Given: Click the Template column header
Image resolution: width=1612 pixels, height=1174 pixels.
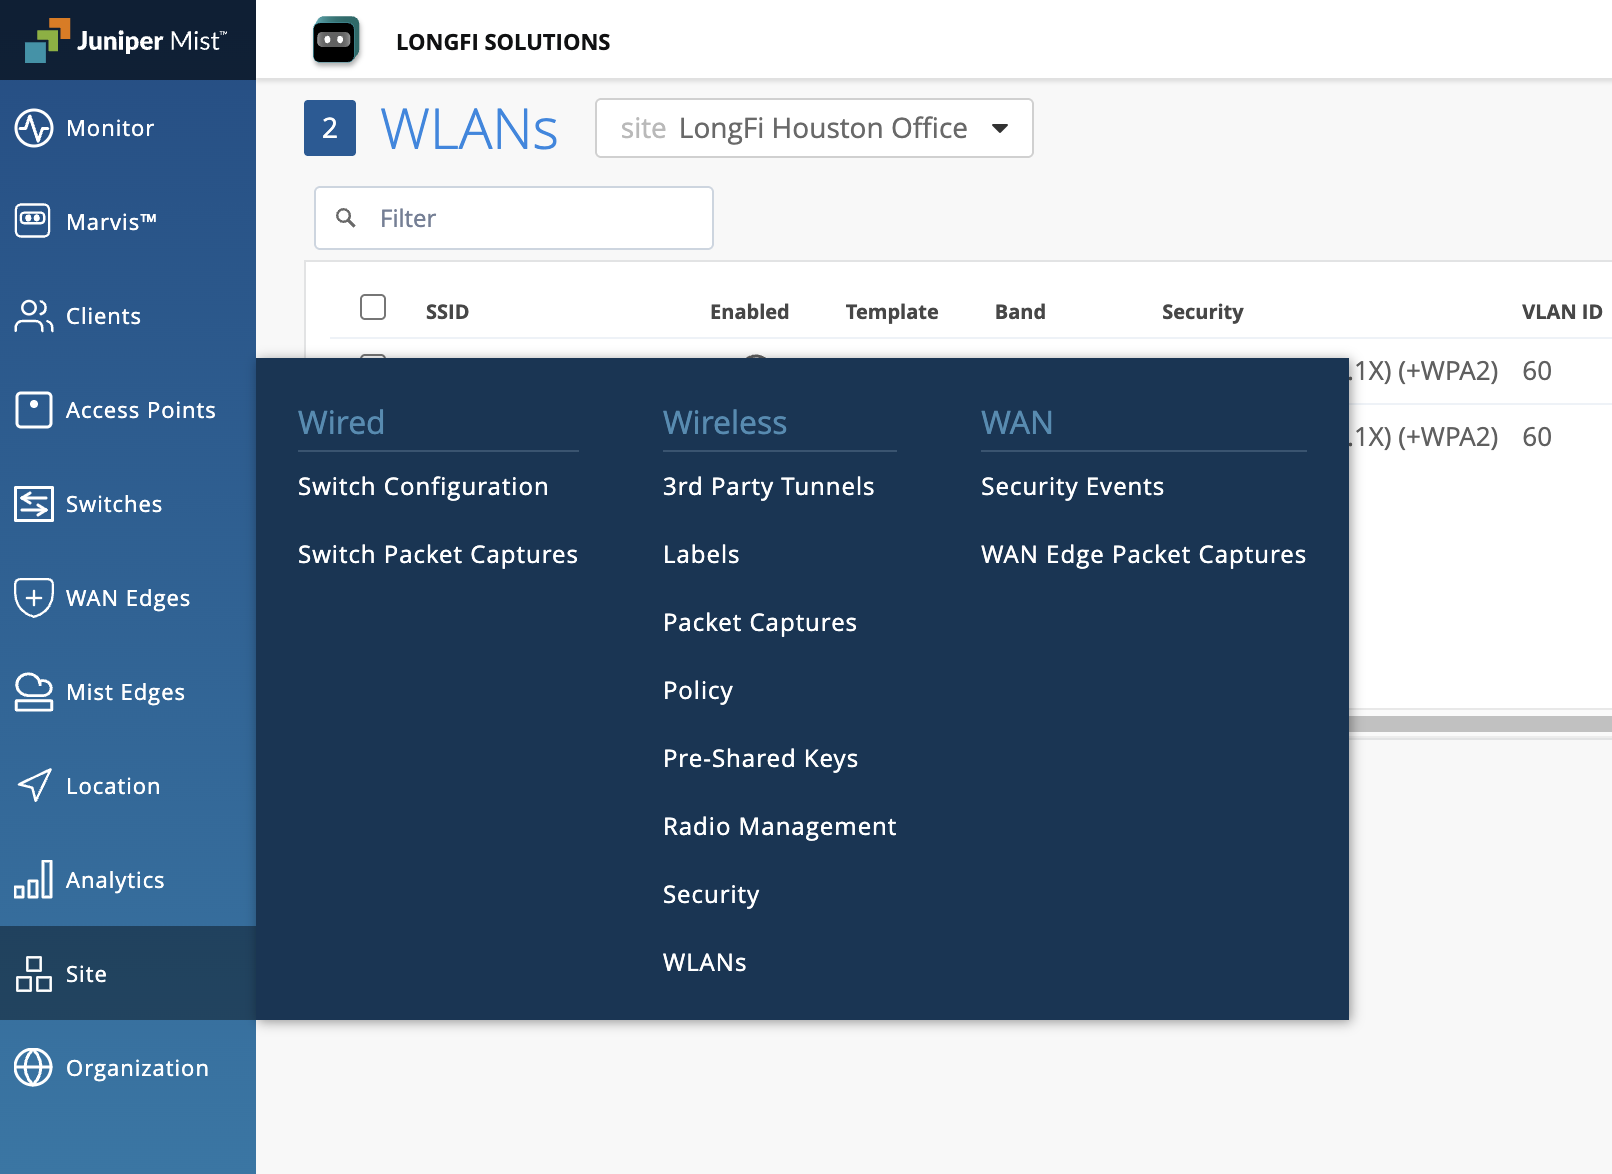Looking at the screenshot, I should click(892, 312).
